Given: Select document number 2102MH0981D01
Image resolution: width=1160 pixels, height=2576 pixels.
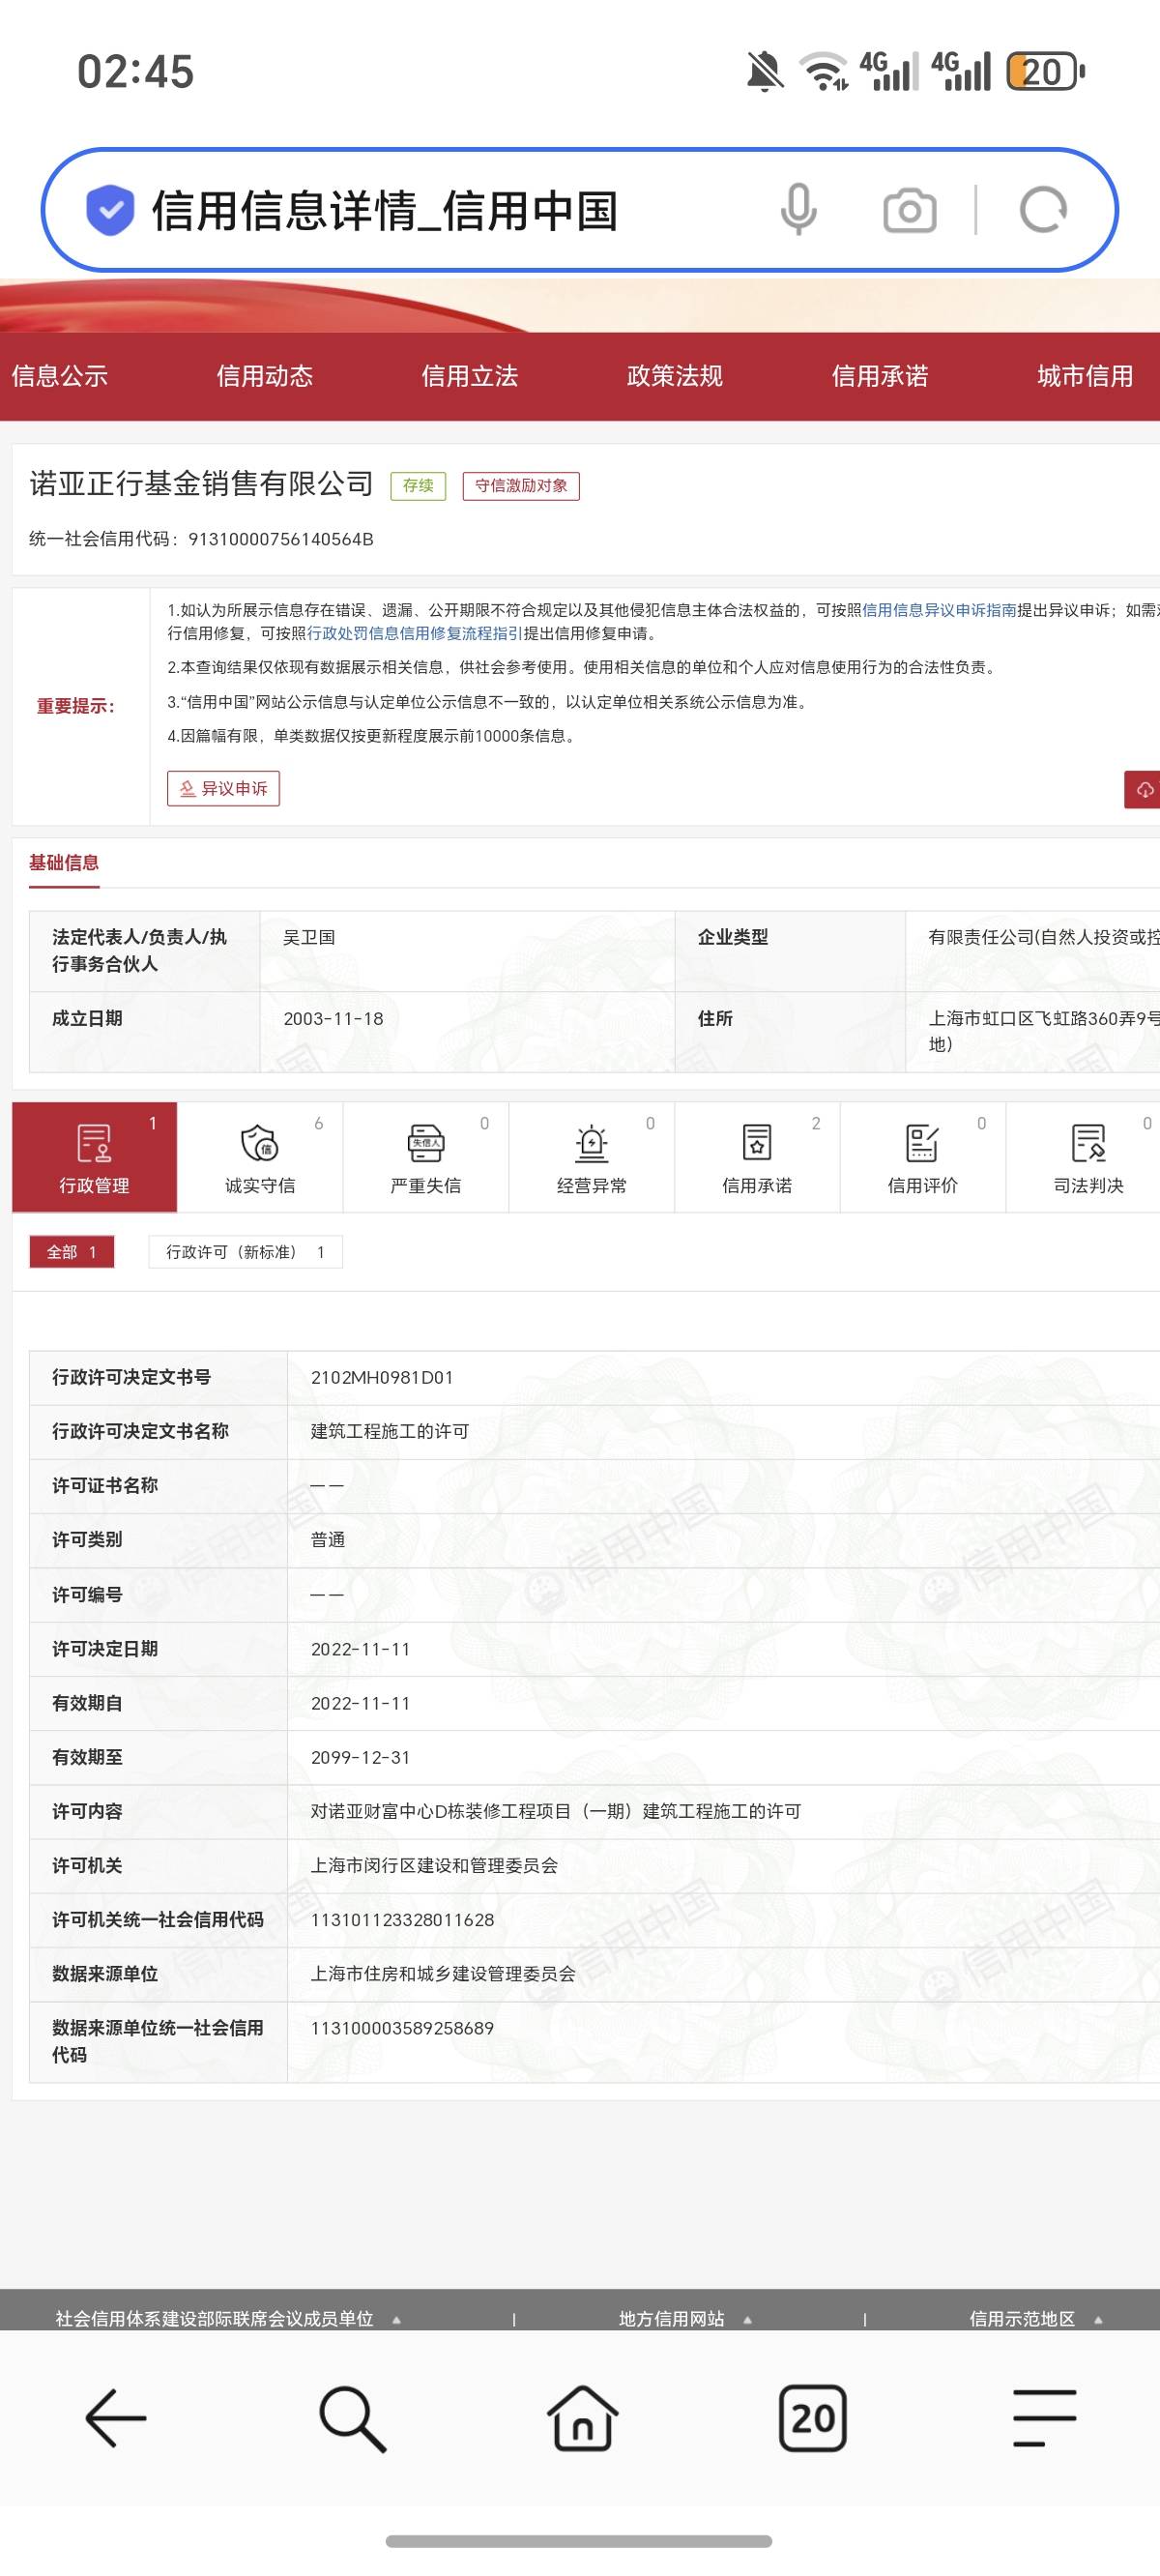Looking at the screenshot, I should (x=382, y=1377).
